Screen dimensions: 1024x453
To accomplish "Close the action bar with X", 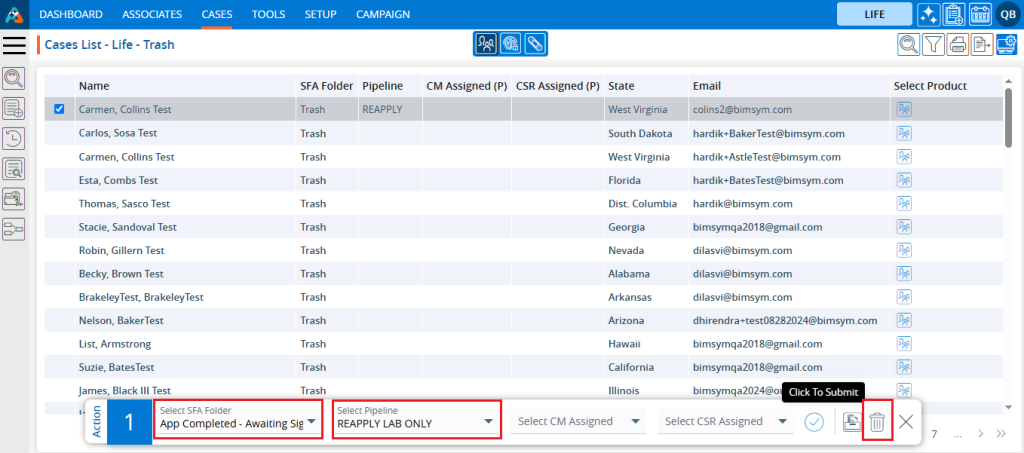I will pyautogui.click(x=906, y=422).
